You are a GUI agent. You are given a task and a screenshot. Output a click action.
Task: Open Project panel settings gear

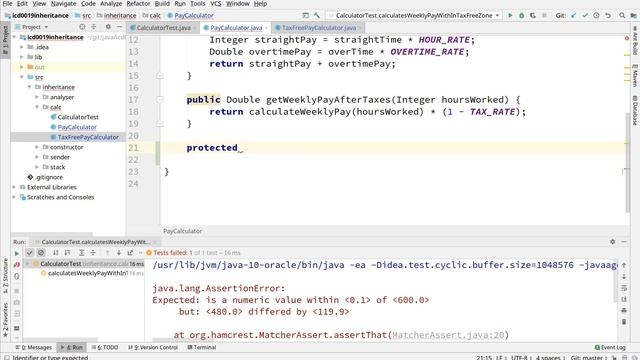108,27
